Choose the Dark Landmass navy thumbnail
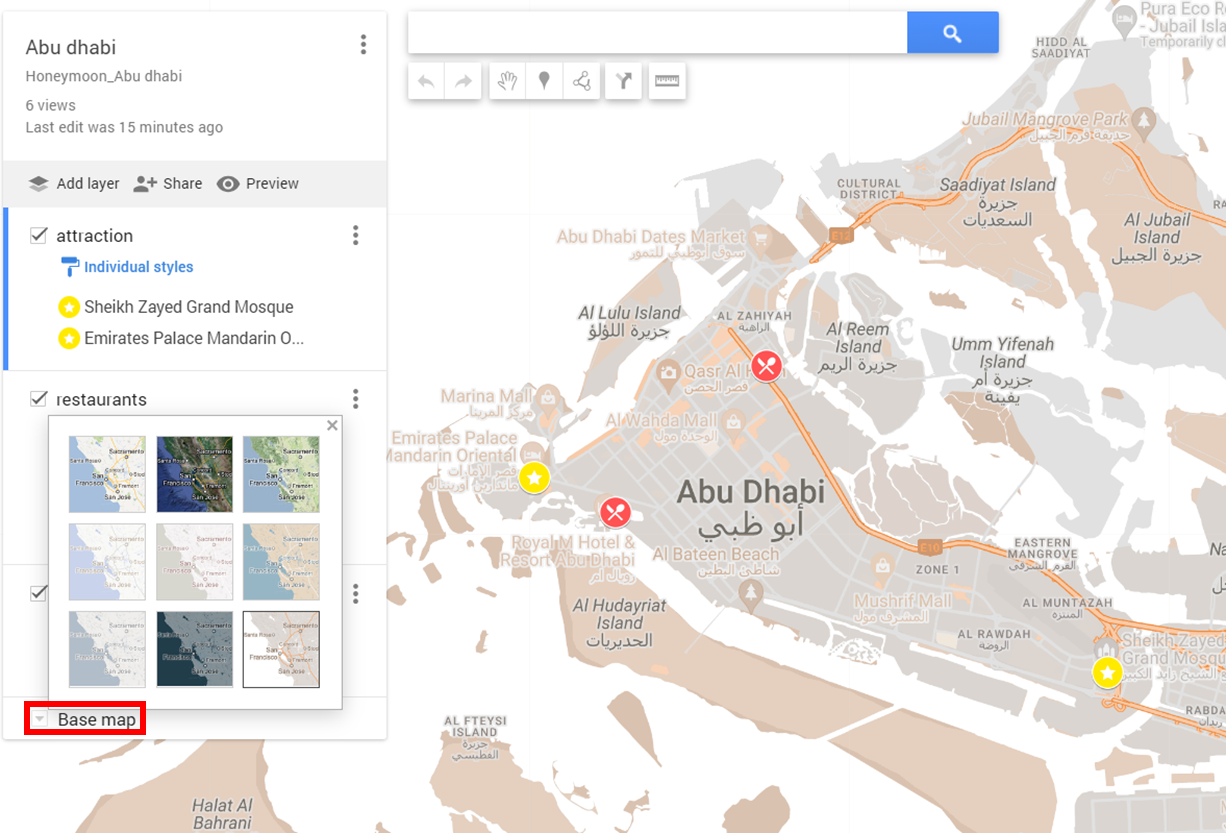This screenshot has height=833, width=1226. (x=194, y=650)
